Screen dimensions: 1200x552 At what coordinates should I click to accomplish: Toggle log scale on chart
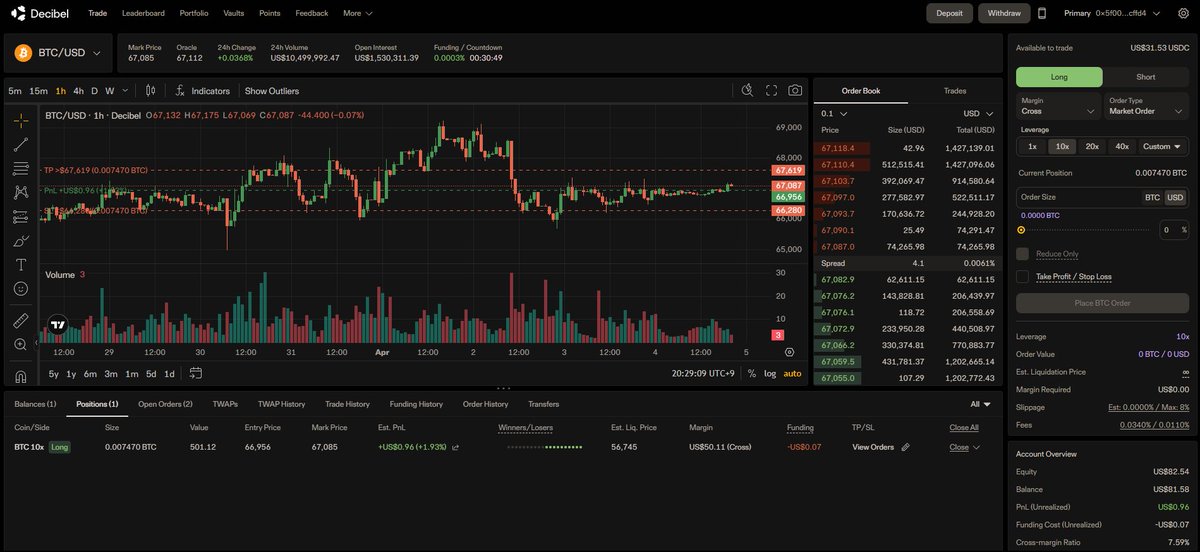769,373
